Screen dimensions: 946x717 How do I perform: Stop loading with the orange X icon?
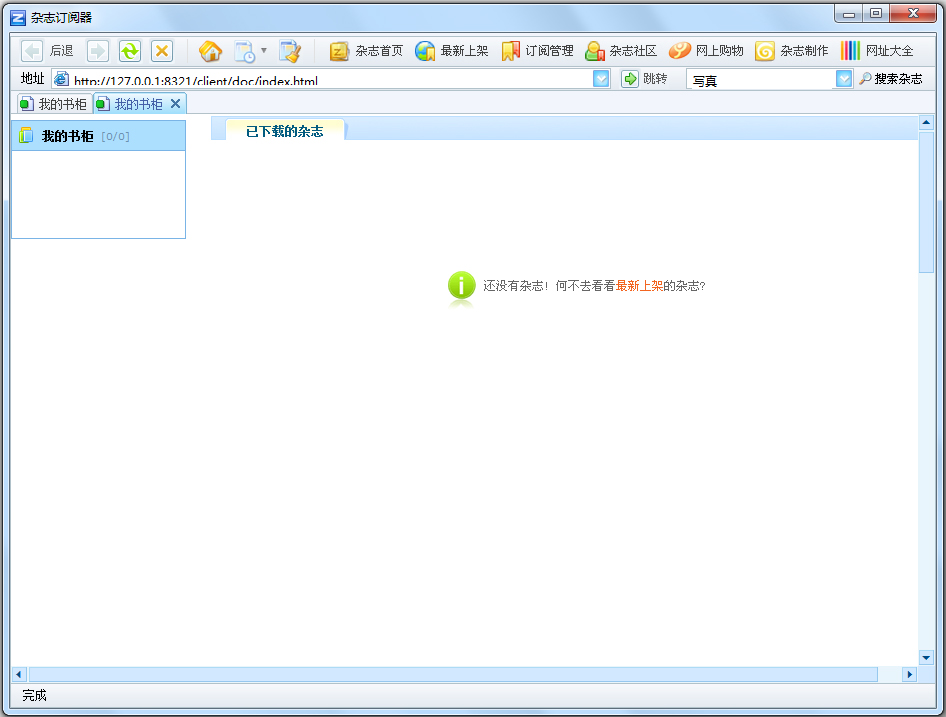pos(162,51)
